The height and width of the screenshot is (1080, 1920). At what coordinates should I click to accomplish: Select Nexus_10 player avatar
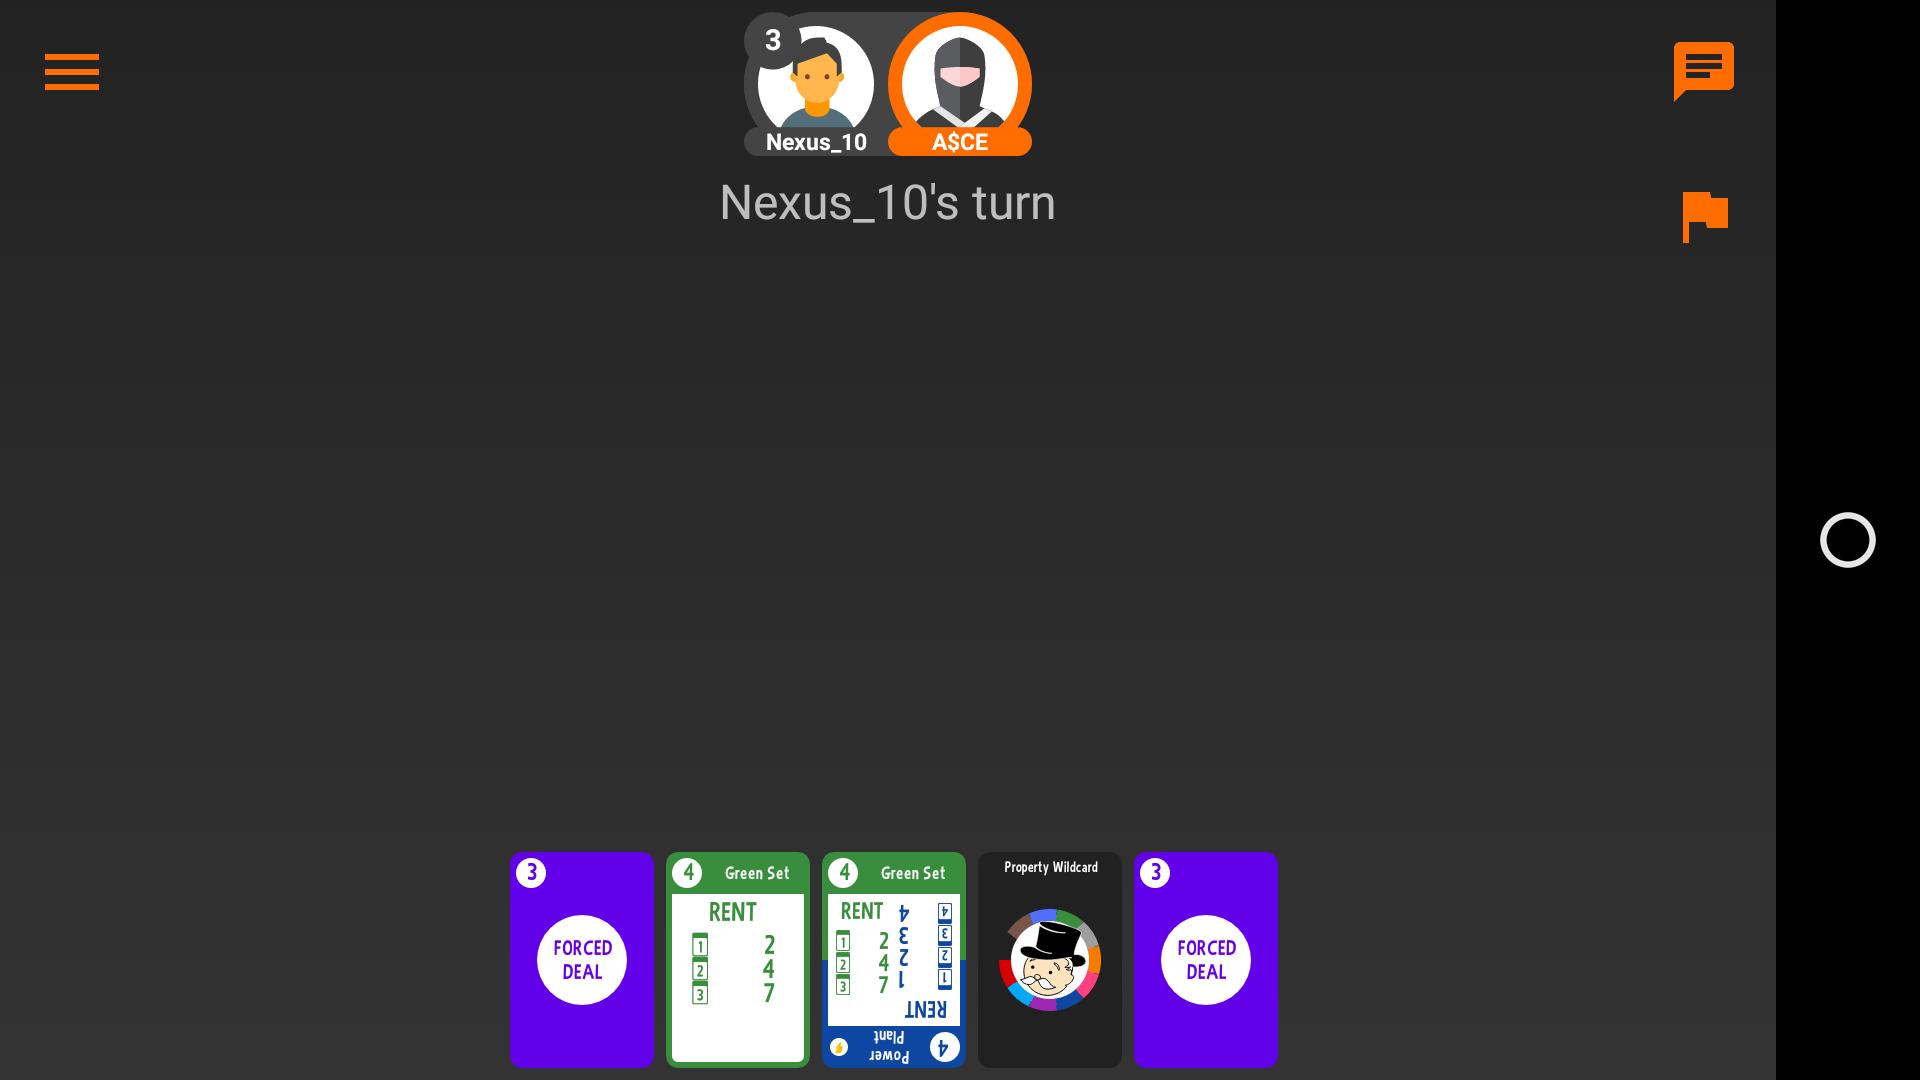pos(816,82)
